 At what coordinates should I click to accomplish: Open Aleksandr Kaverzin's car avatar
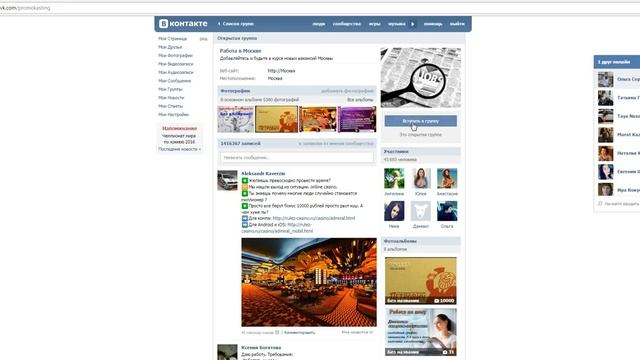tap(227, 180)
